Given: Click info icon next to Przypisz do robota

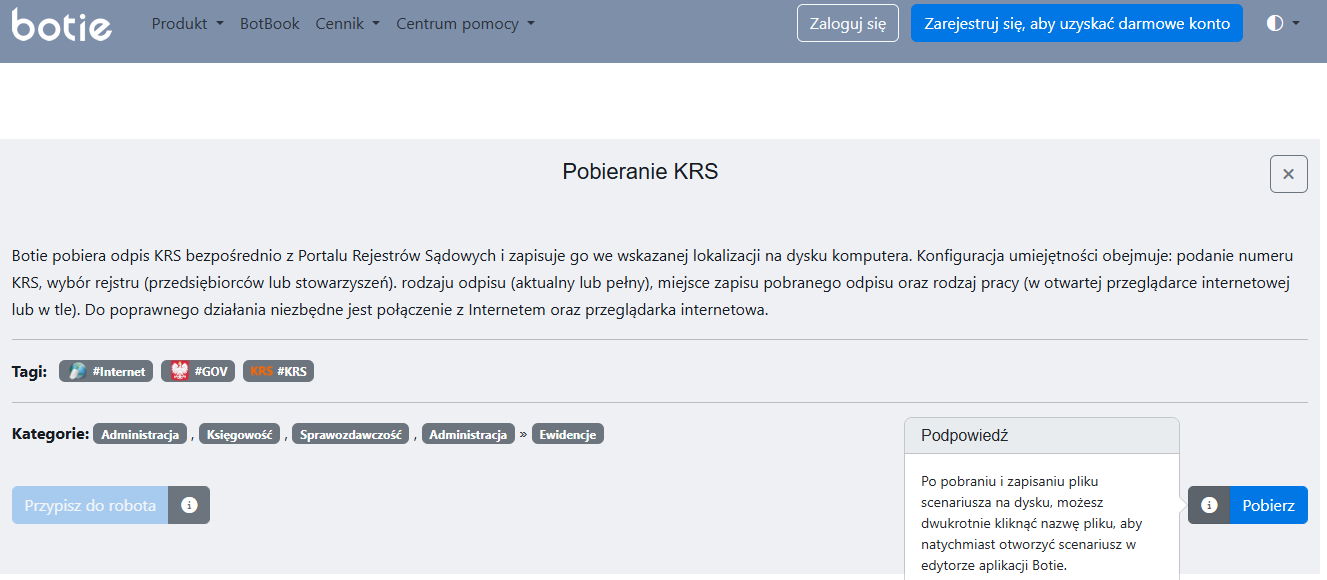Looking at the screenshot, I should pyautogui.click(x=189, y=505).
